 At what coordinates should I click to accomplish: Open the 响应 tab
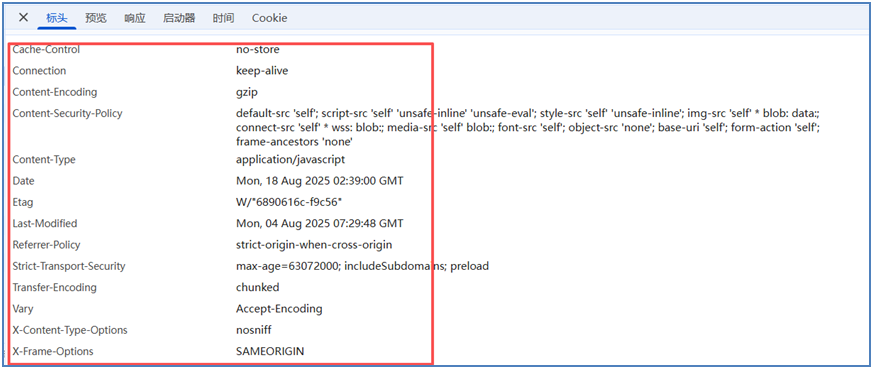click(135, 18)
